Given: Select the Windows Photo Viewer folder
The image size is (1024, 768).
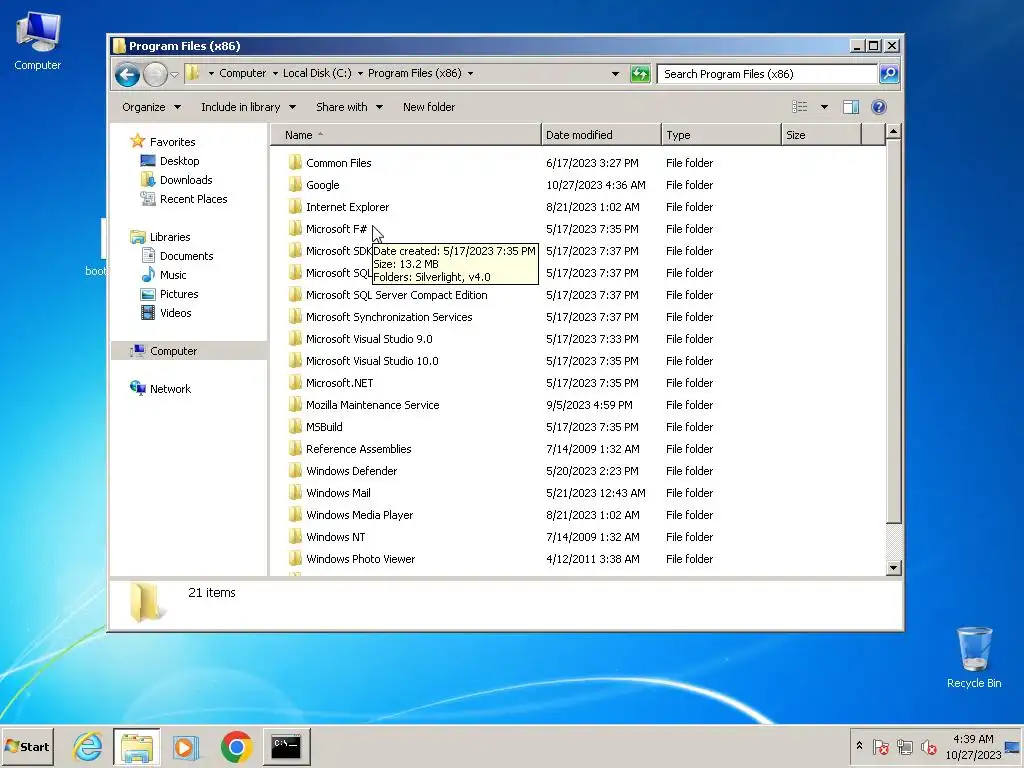Looking at the screenshot, I should tap(360, 559).
